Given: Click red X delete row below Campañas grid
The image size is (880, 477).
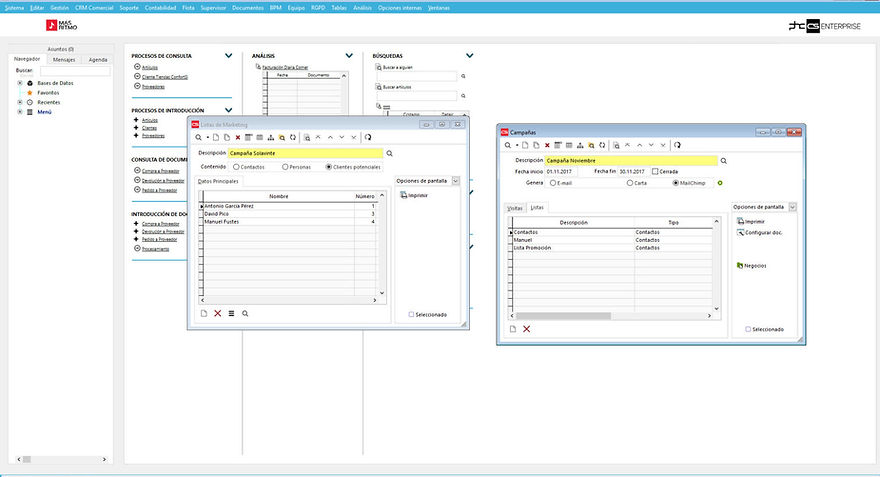Looking at the screenshot, I should [526, 329].
